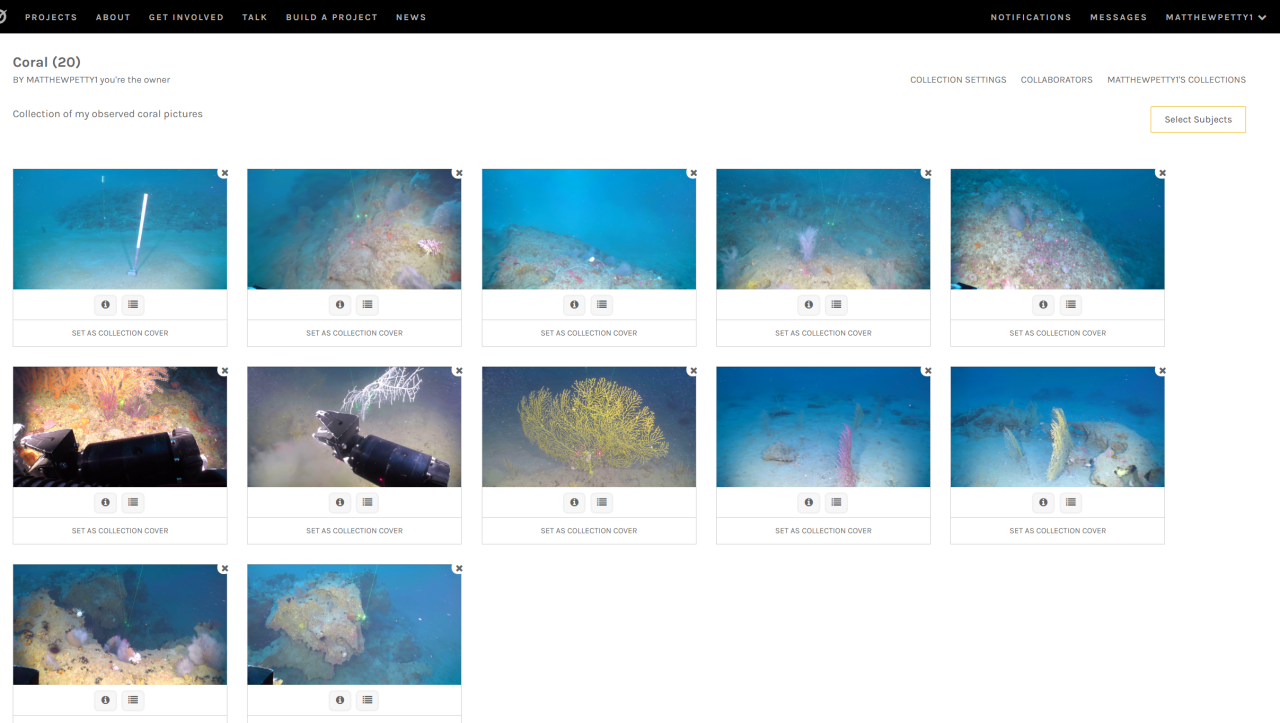Open the News page
This screenshot has height=723, width=1280.
click(411, 17)
